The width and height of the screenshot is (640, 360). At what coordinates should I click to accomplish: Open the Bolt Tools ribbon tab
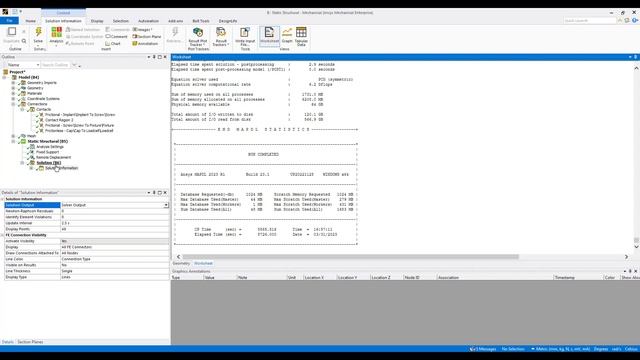(201, 21)
